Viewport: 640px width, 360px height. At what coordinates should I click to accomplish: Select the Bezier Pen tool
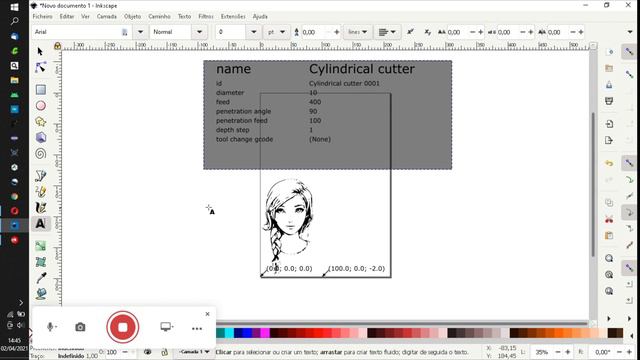(x=40, y=176)
